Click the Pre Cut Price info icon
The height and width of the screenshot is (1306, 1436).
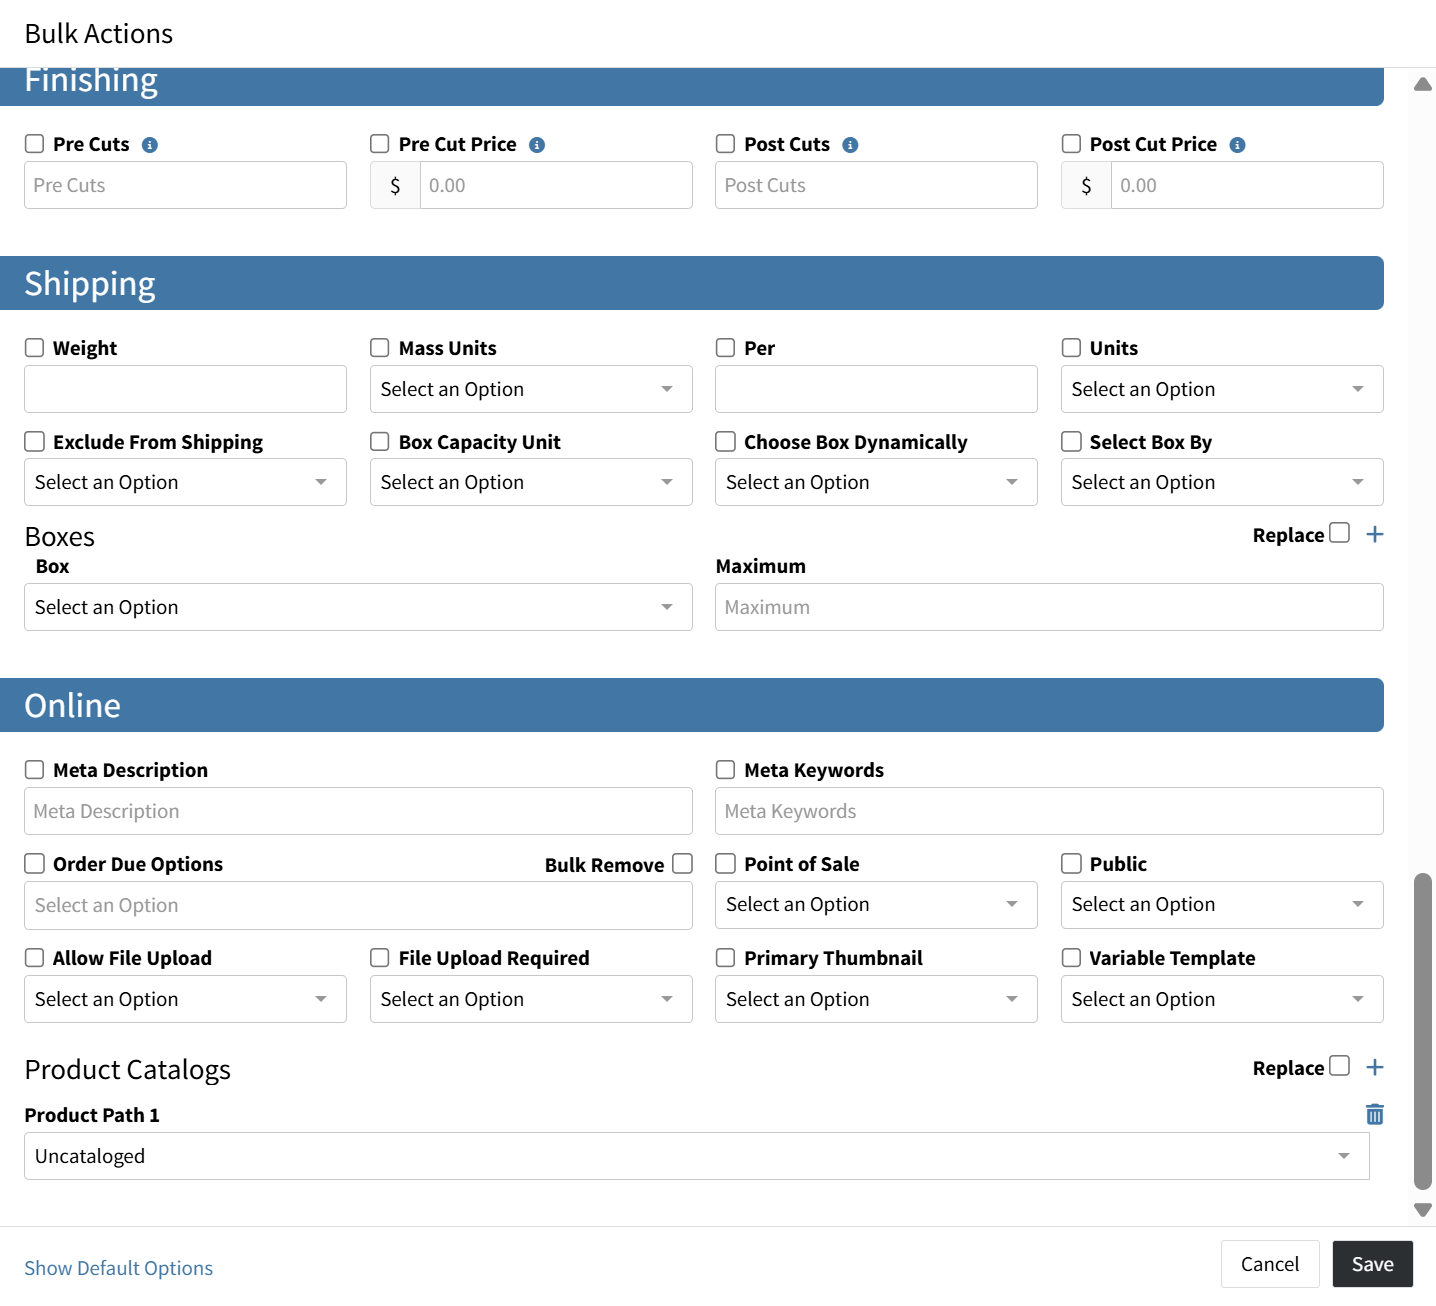537,145
